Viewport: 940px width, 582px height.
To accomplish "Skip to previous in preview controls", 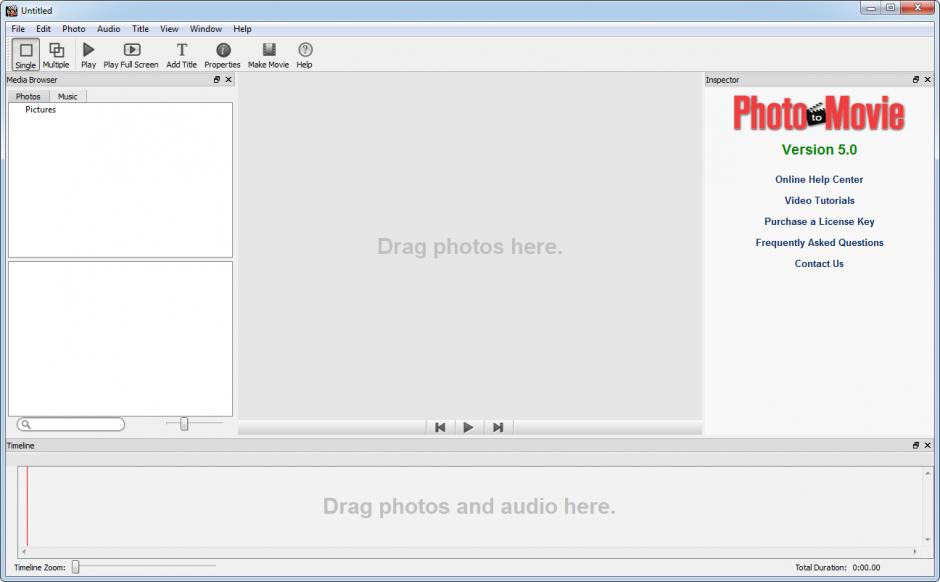I will (440, 427).
